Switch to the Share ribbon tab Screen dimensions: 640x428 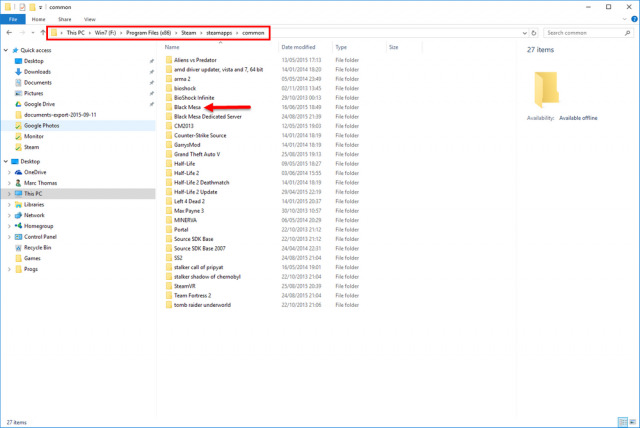pyautogui.click(x=64, y=19)
